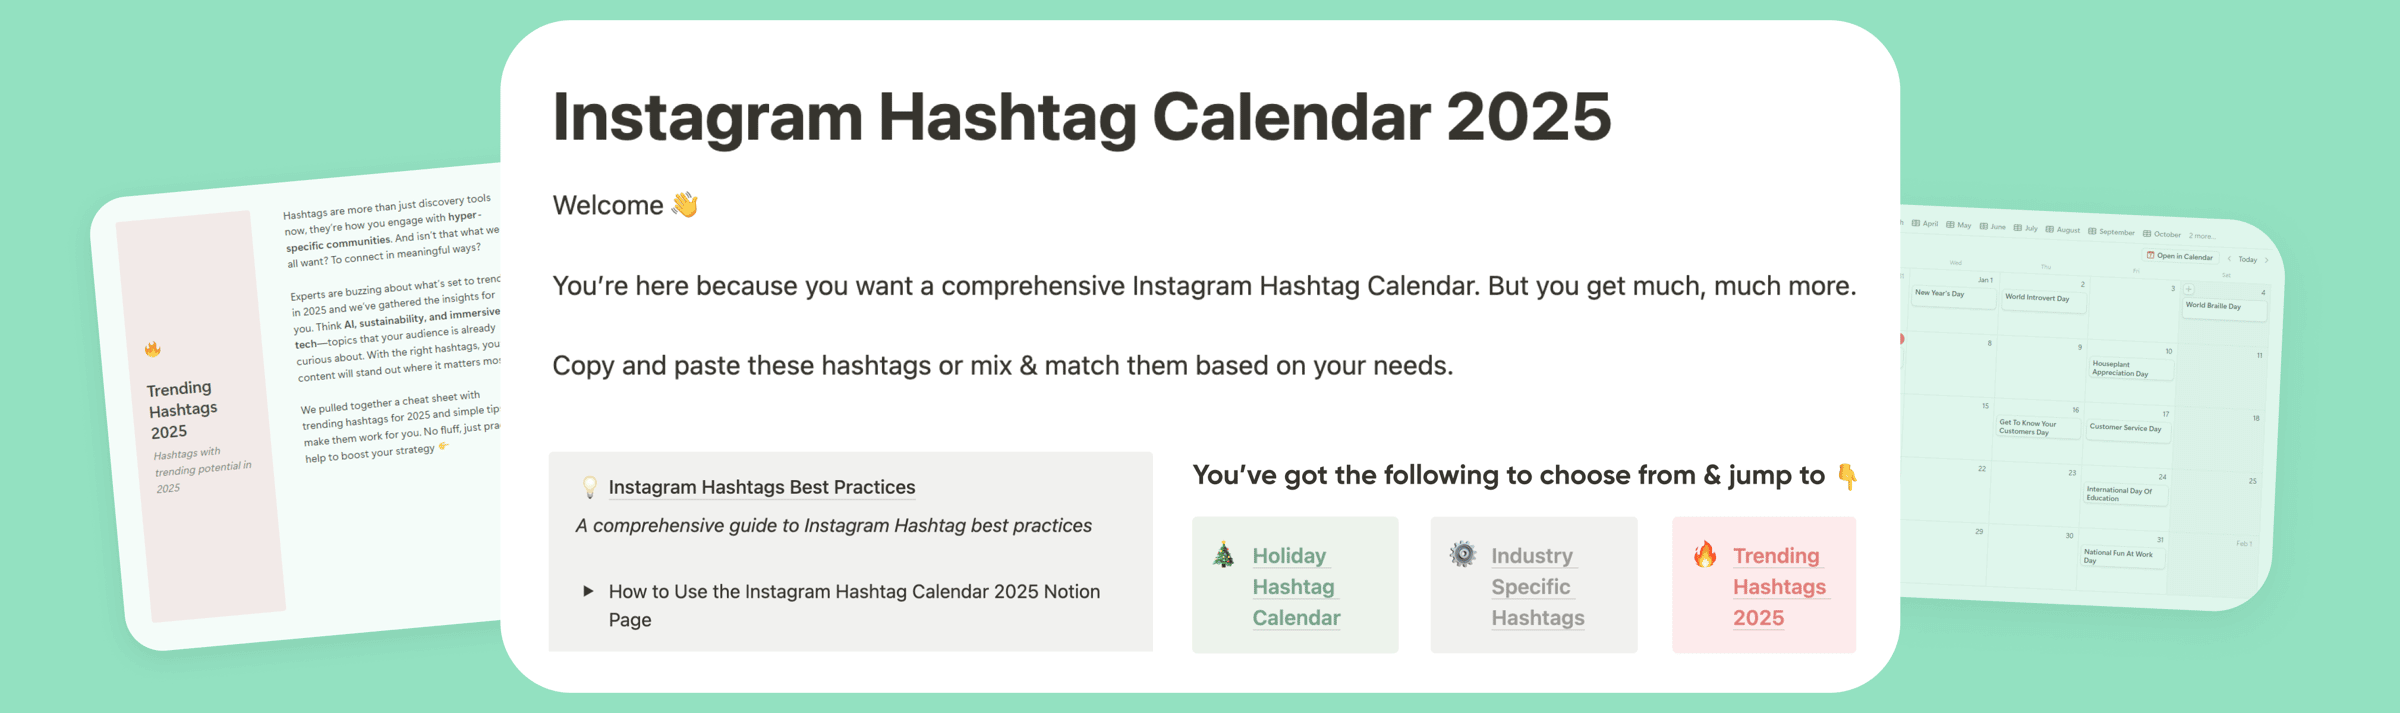
Task: Click the gear icon next to Industry Specific Hashtags
Action: click(1463, 554)
